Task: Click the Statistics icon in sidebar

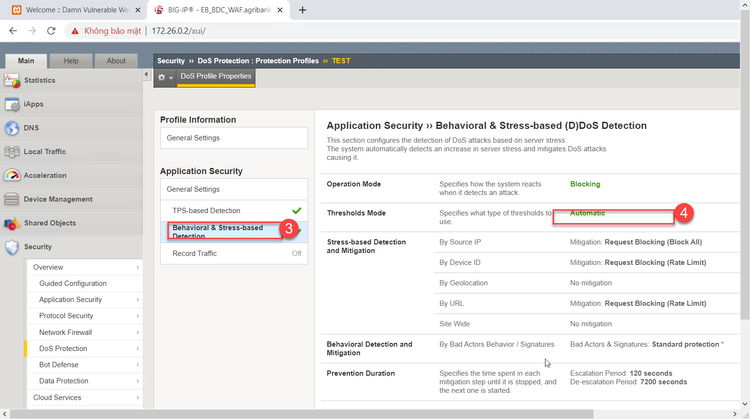Action: click(x=12, y=80)
